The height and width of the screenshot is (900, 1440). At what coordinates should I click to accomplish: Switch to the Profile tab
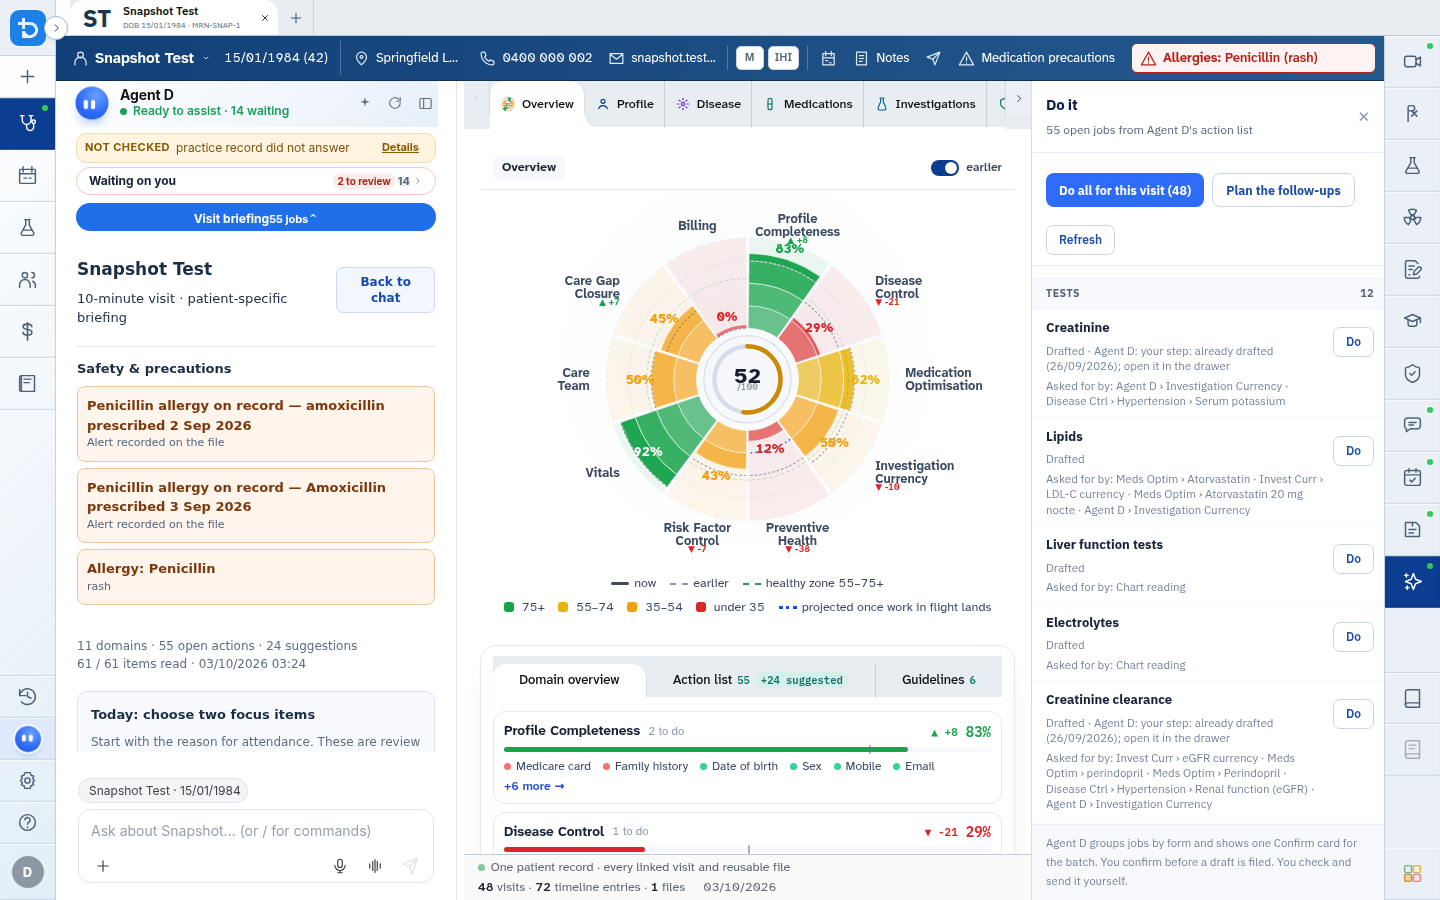coord(625,104)
